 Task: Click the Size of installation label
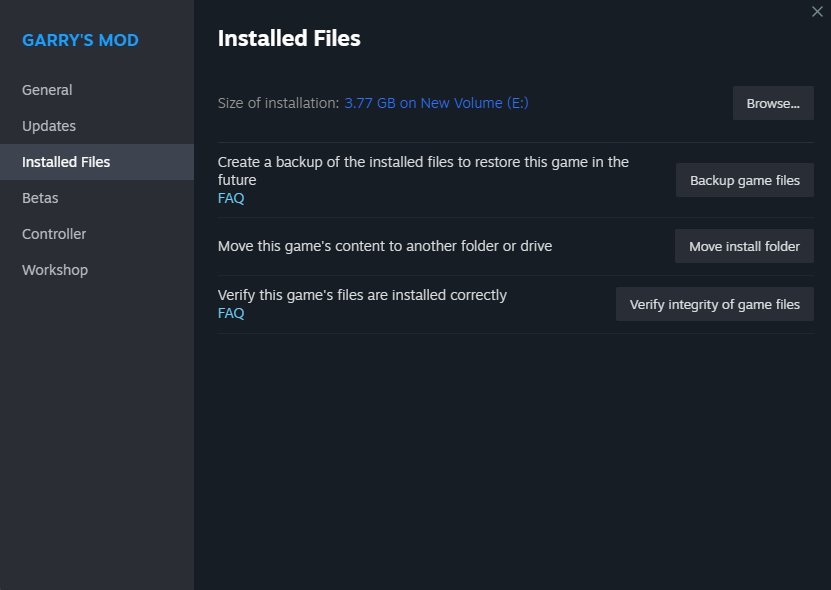(278, 103)
